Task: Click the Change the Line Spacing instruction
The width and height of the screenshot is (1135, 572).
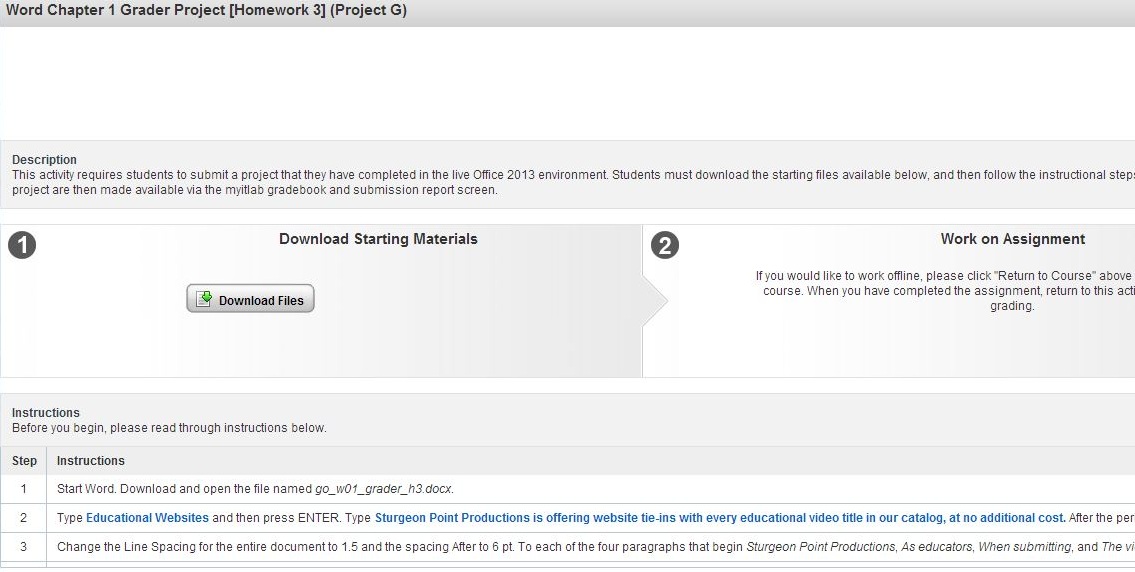Action: [x=400, y=547]
